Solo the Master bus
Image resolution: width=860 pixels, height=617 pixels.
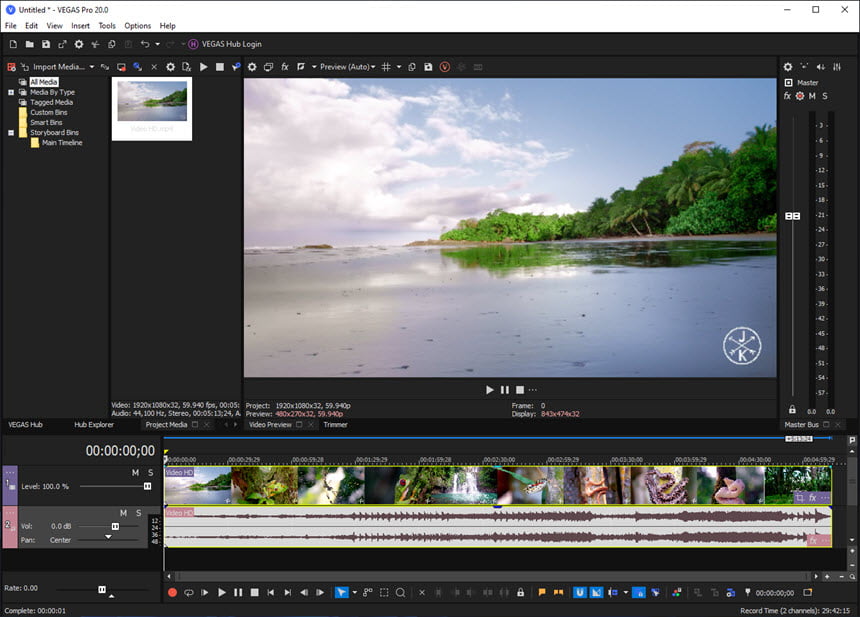[x=825, y=96]
